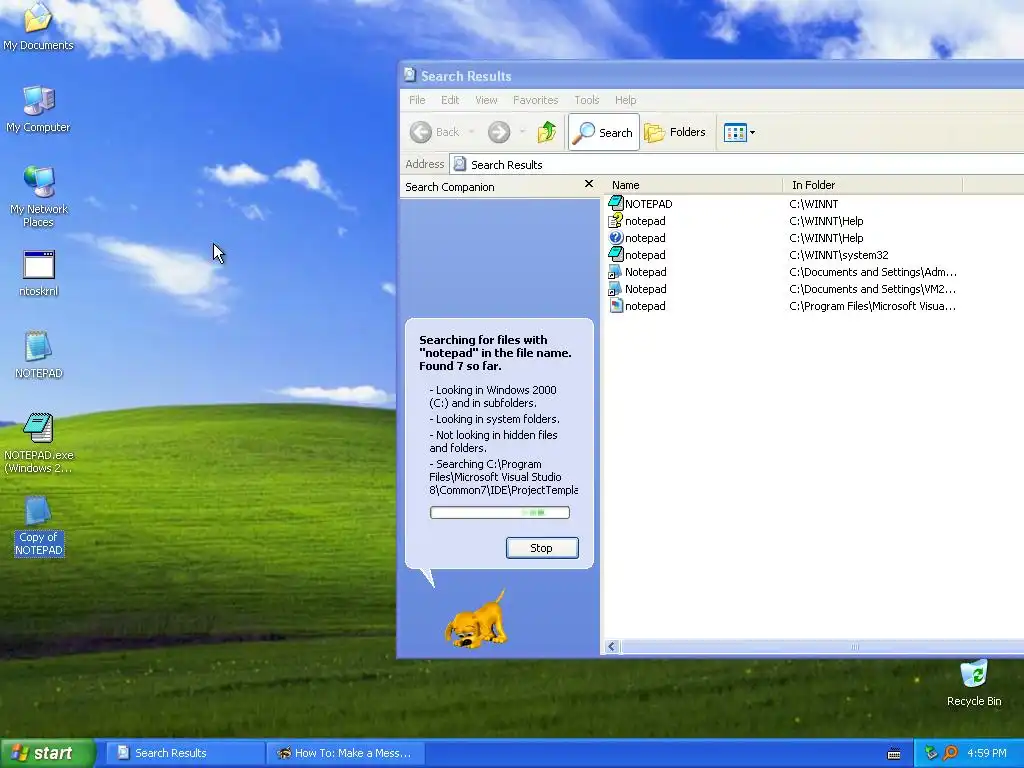Select the notepad result in C:\WINNT\system32
Viewport: 1024px width, 768px height.
(637, 255)
